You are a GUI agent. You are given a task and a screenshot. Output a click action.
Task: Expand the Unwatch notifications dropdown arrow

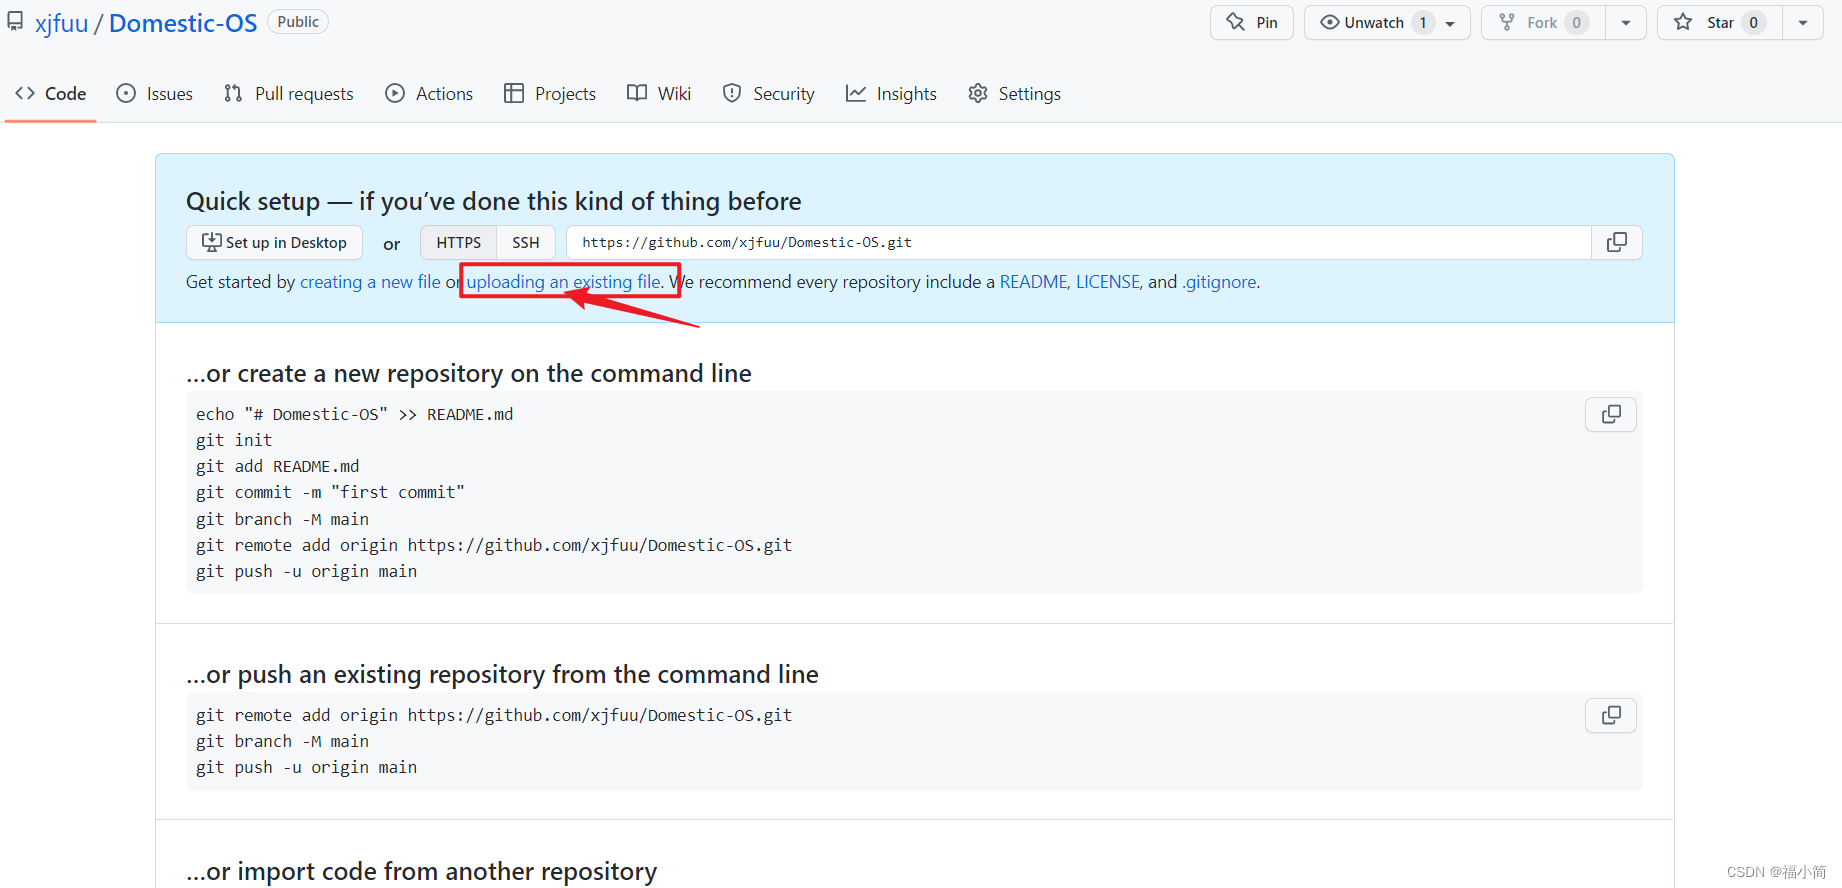[x=1450, y=23]
